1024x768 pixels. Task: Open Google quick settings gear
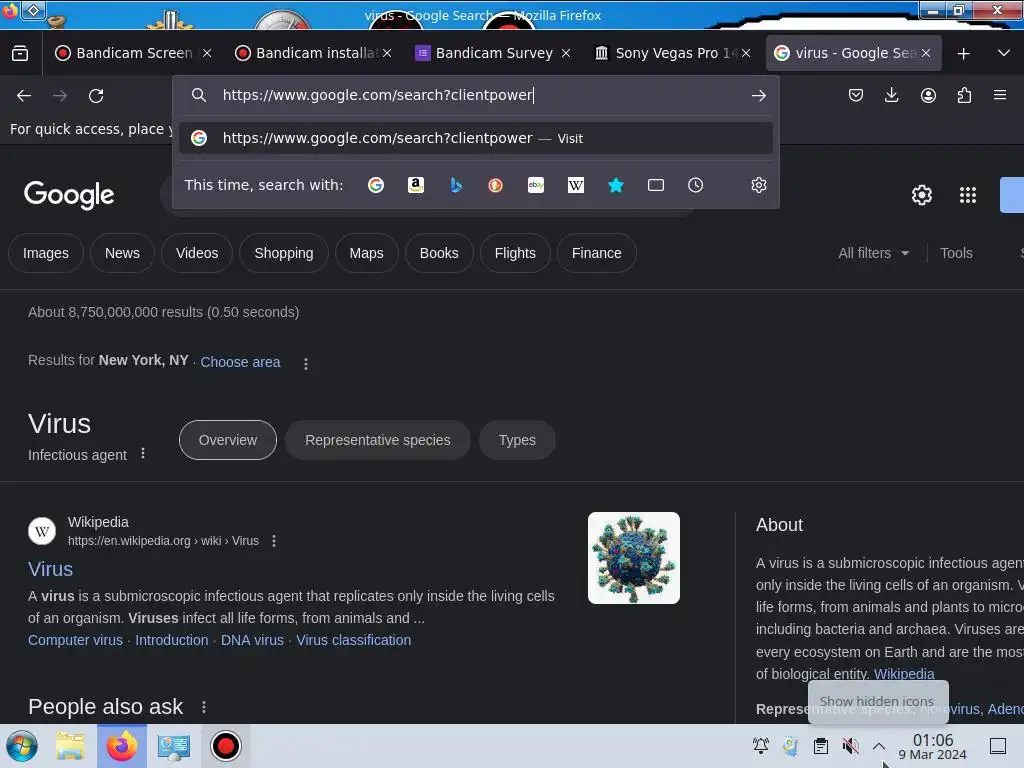pyautogui.click(x=921, y=195)
